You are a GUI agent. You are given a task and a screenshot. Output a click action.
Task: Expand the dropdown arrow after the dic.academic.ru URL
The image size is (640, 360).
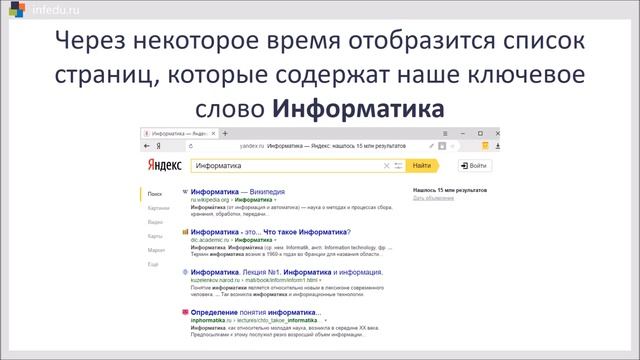click(275, 240)
